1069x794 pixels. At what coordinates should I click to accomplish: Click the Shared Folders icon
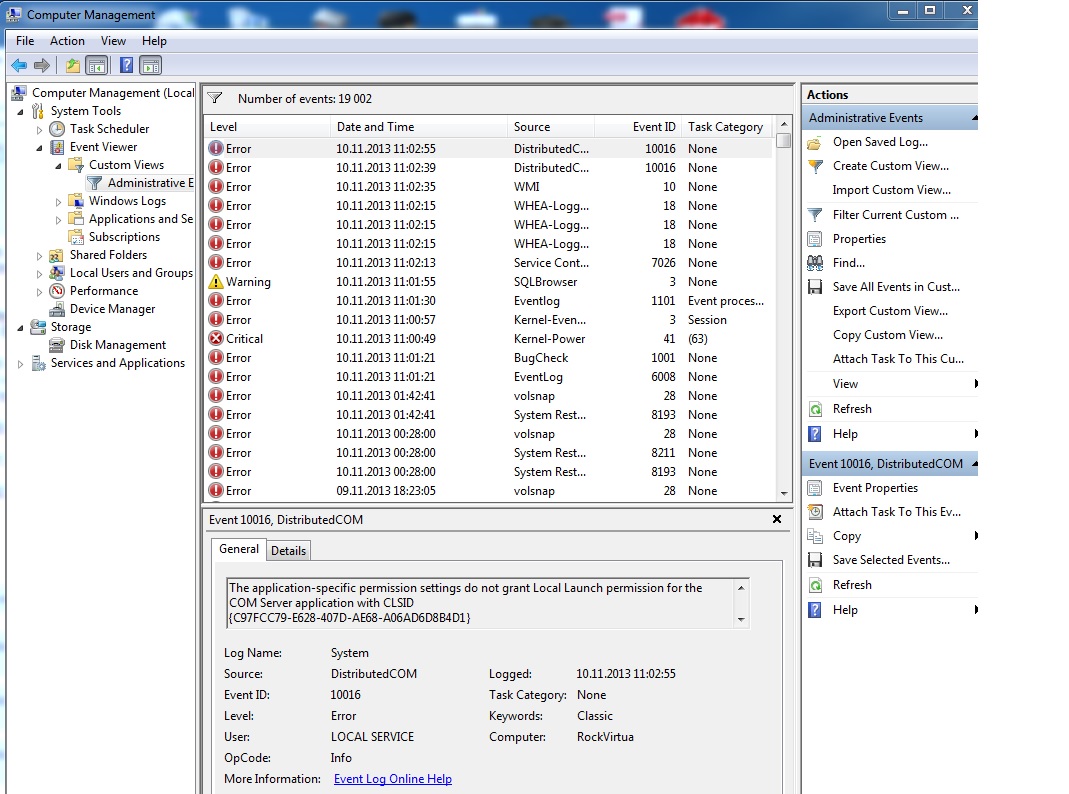(57, 255)
